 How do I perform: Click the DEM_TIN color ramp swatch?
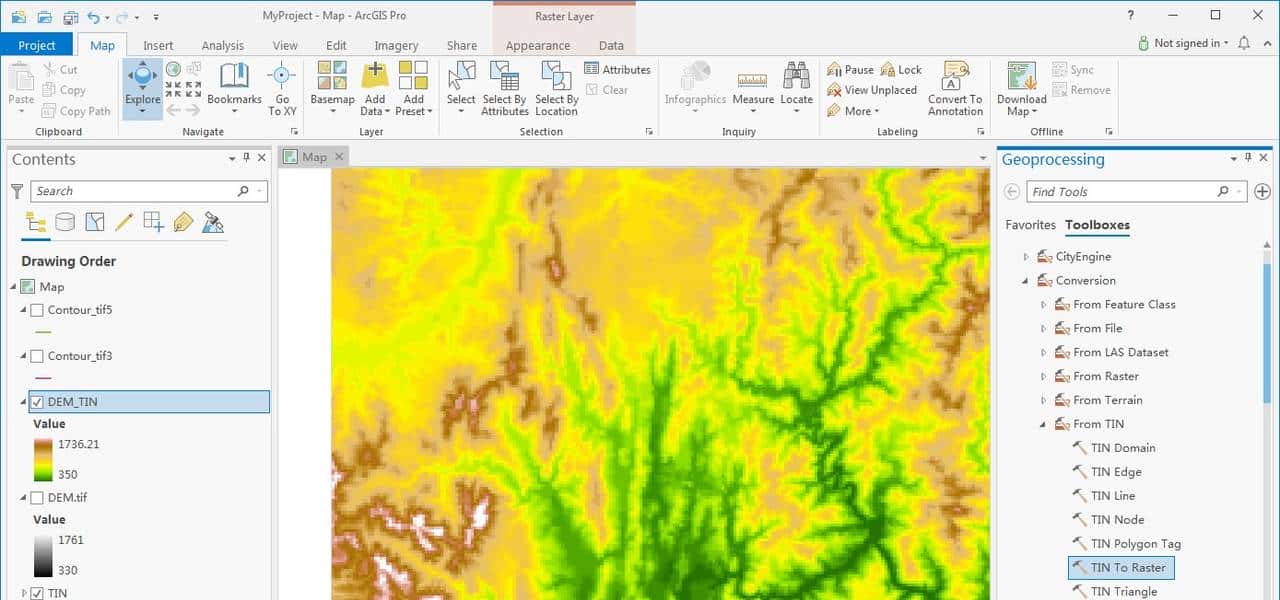tap(41, 460)
